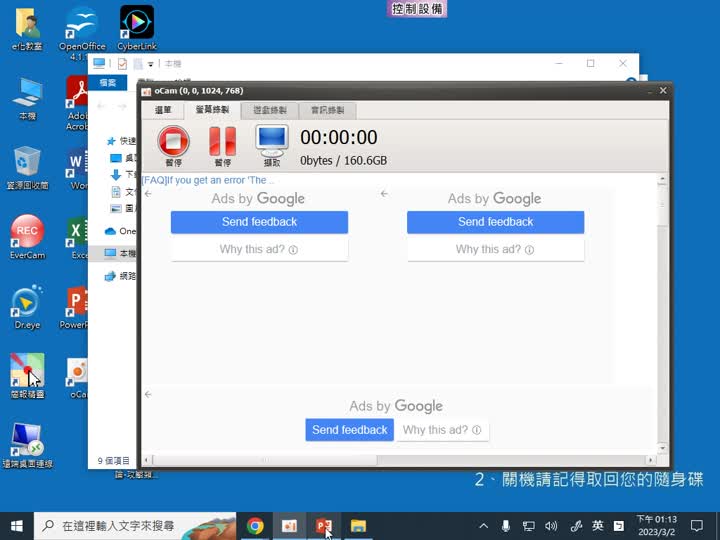Screen dimensions: 720x540
Task: Open the fourth oCam tab
Action: (327, 110)
